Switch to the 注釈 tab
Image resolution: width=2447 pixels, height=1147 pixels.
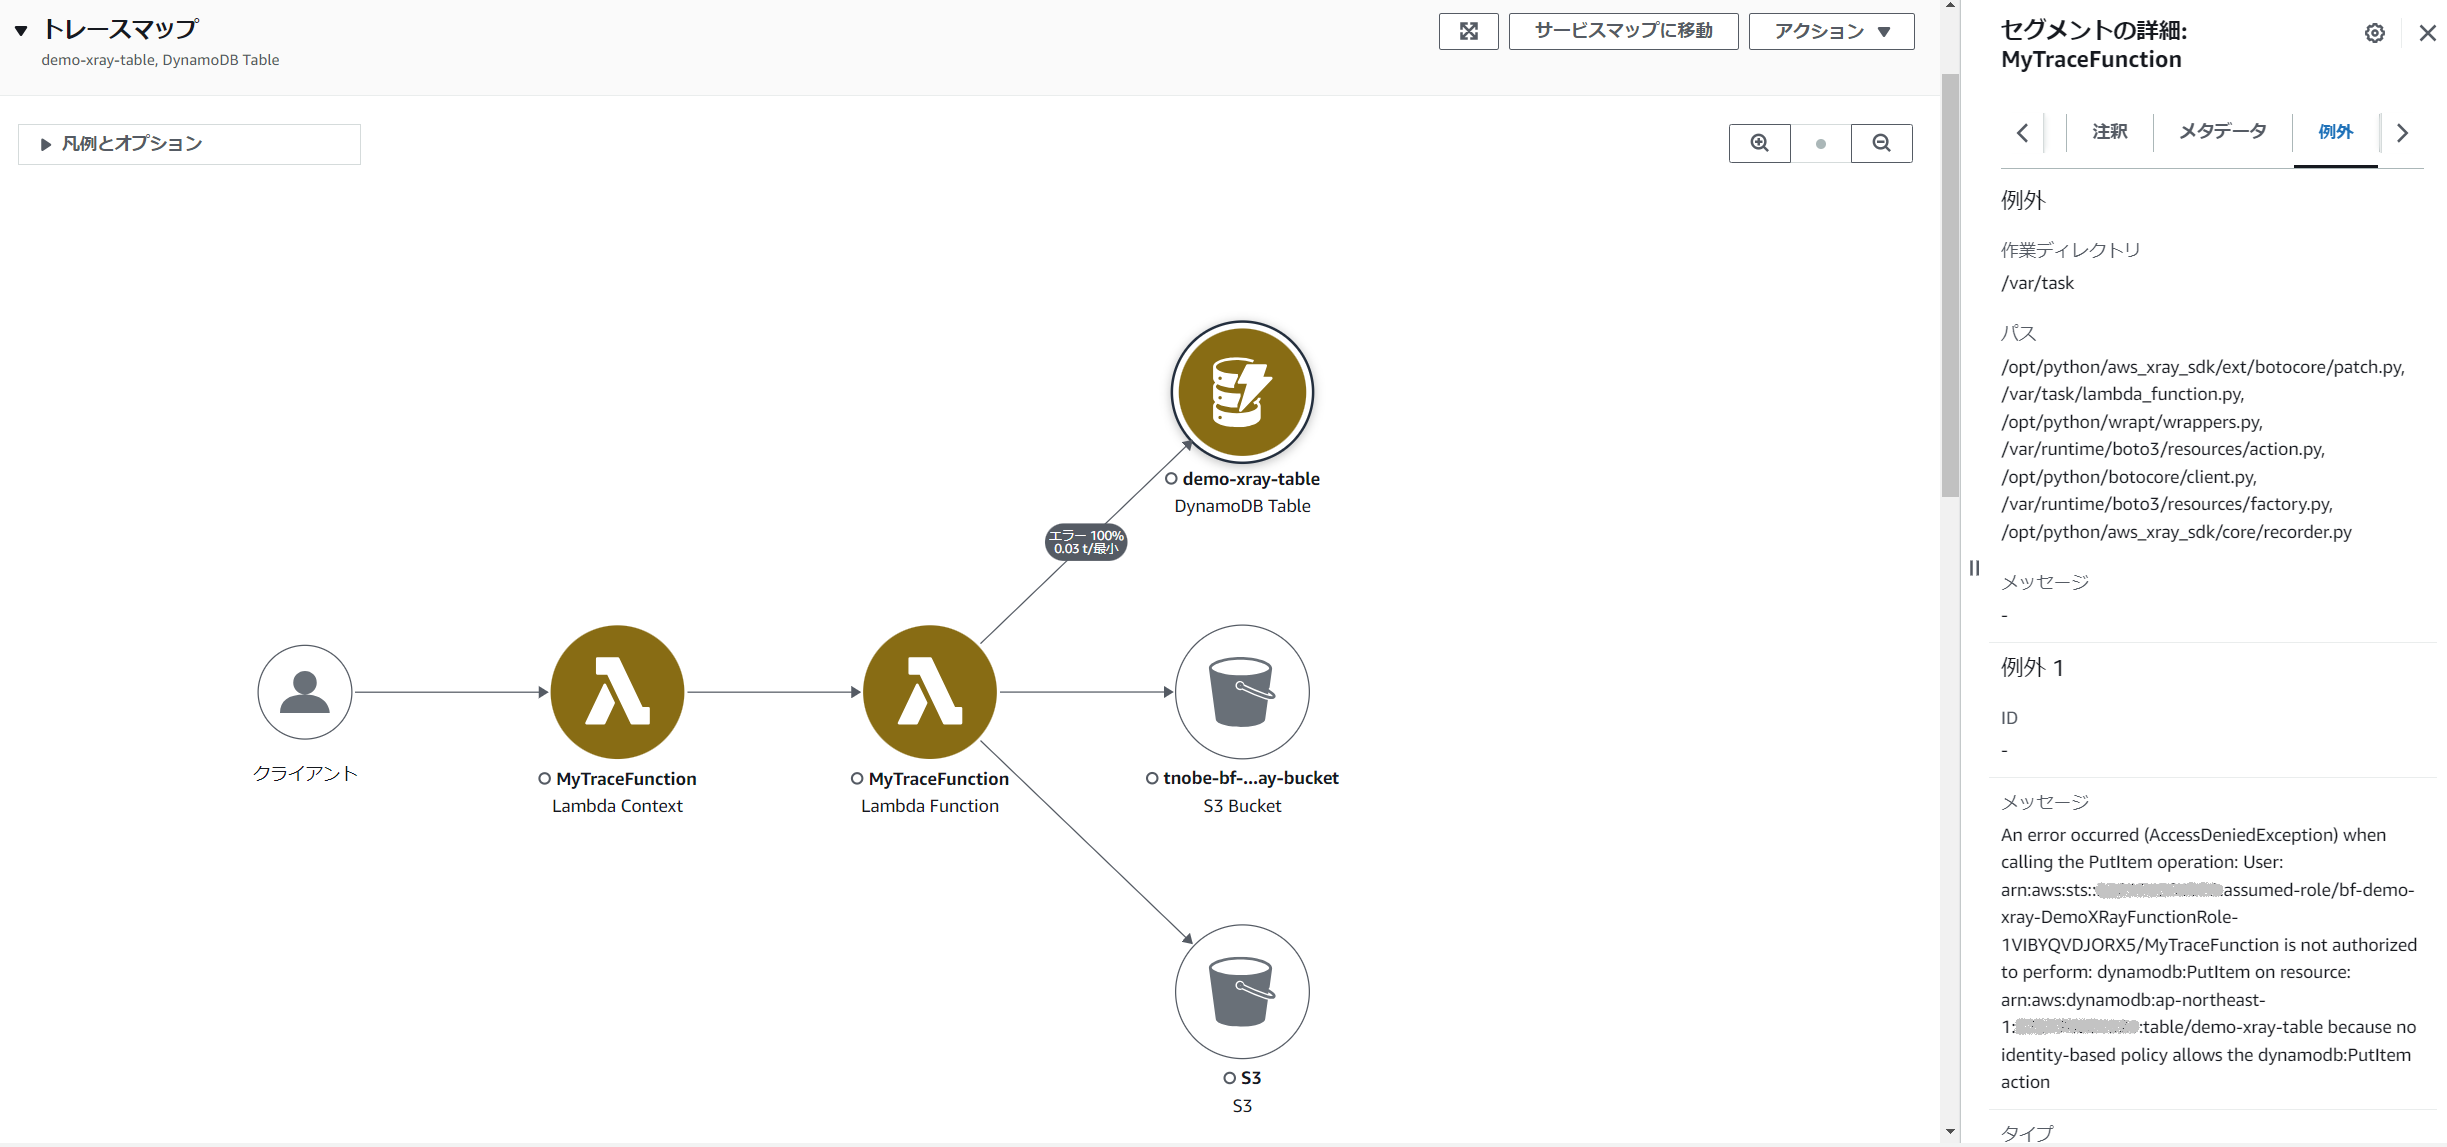coord(2110,131)
